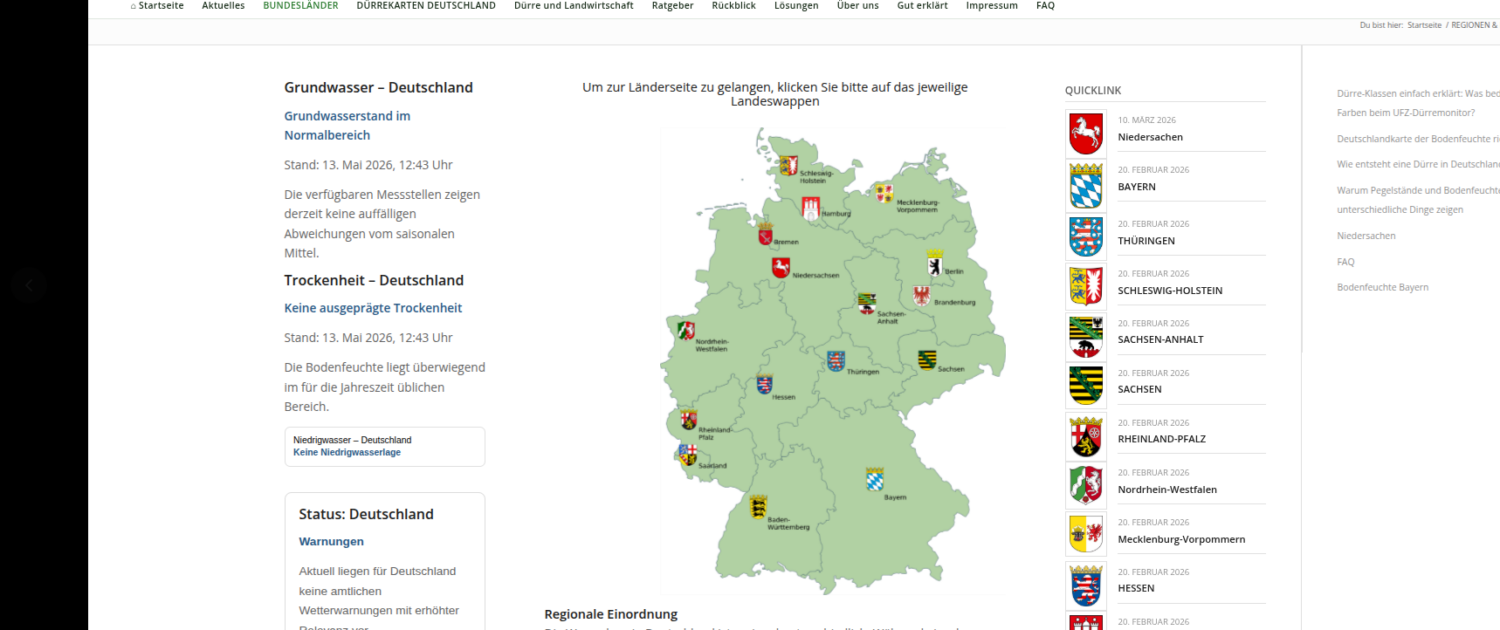
Task: Open the Niedersachsen link in the right sidebar
Action: pos(1366,236)
